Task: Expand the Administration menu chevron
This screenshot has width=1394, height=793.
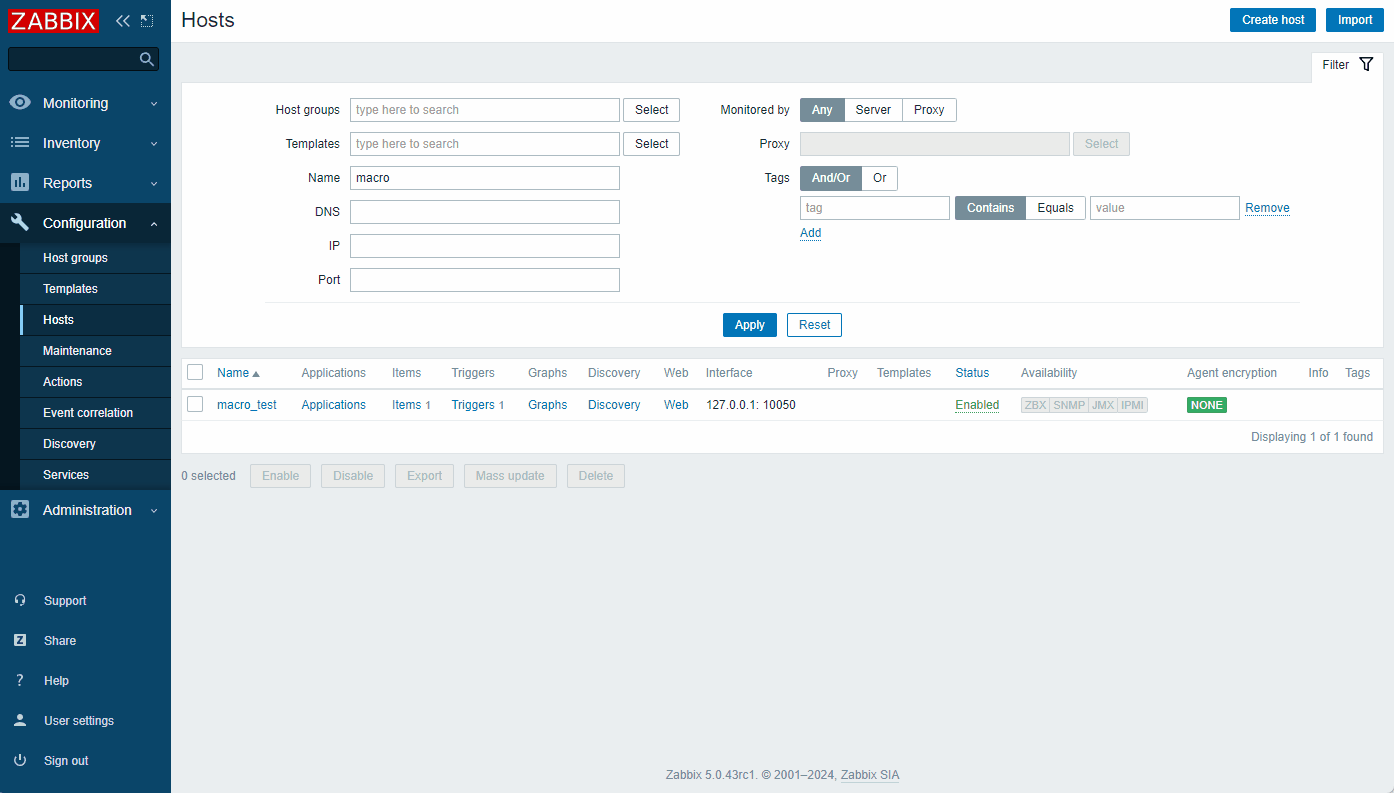Action: [x=154, y=511]
